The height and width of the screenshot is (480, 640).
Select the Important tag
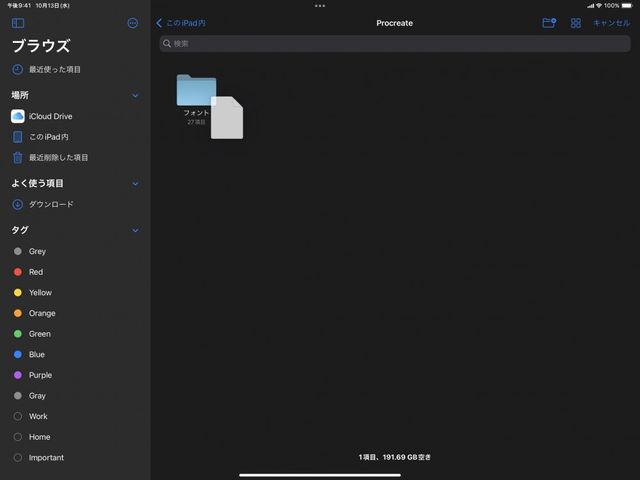tap(39, 458)
